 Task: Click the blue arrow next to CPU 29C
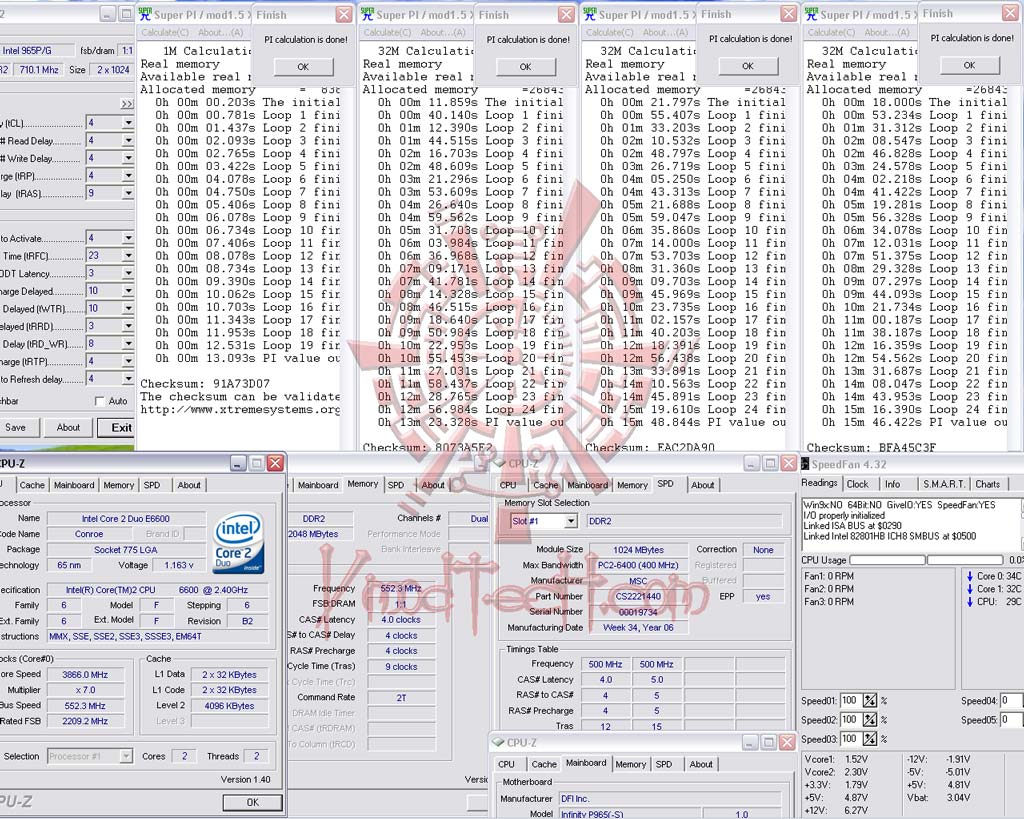(x=970, y=602)
